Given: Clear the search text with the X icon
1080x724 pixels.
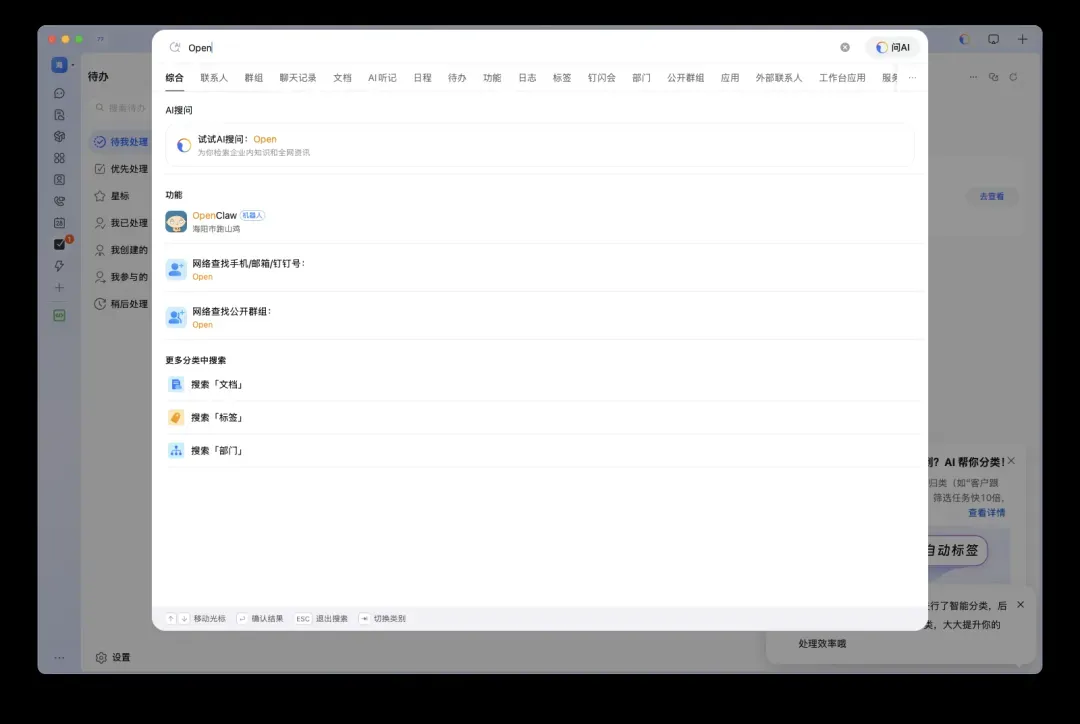Looking at the screenshot, I should (x=844, y=48).
